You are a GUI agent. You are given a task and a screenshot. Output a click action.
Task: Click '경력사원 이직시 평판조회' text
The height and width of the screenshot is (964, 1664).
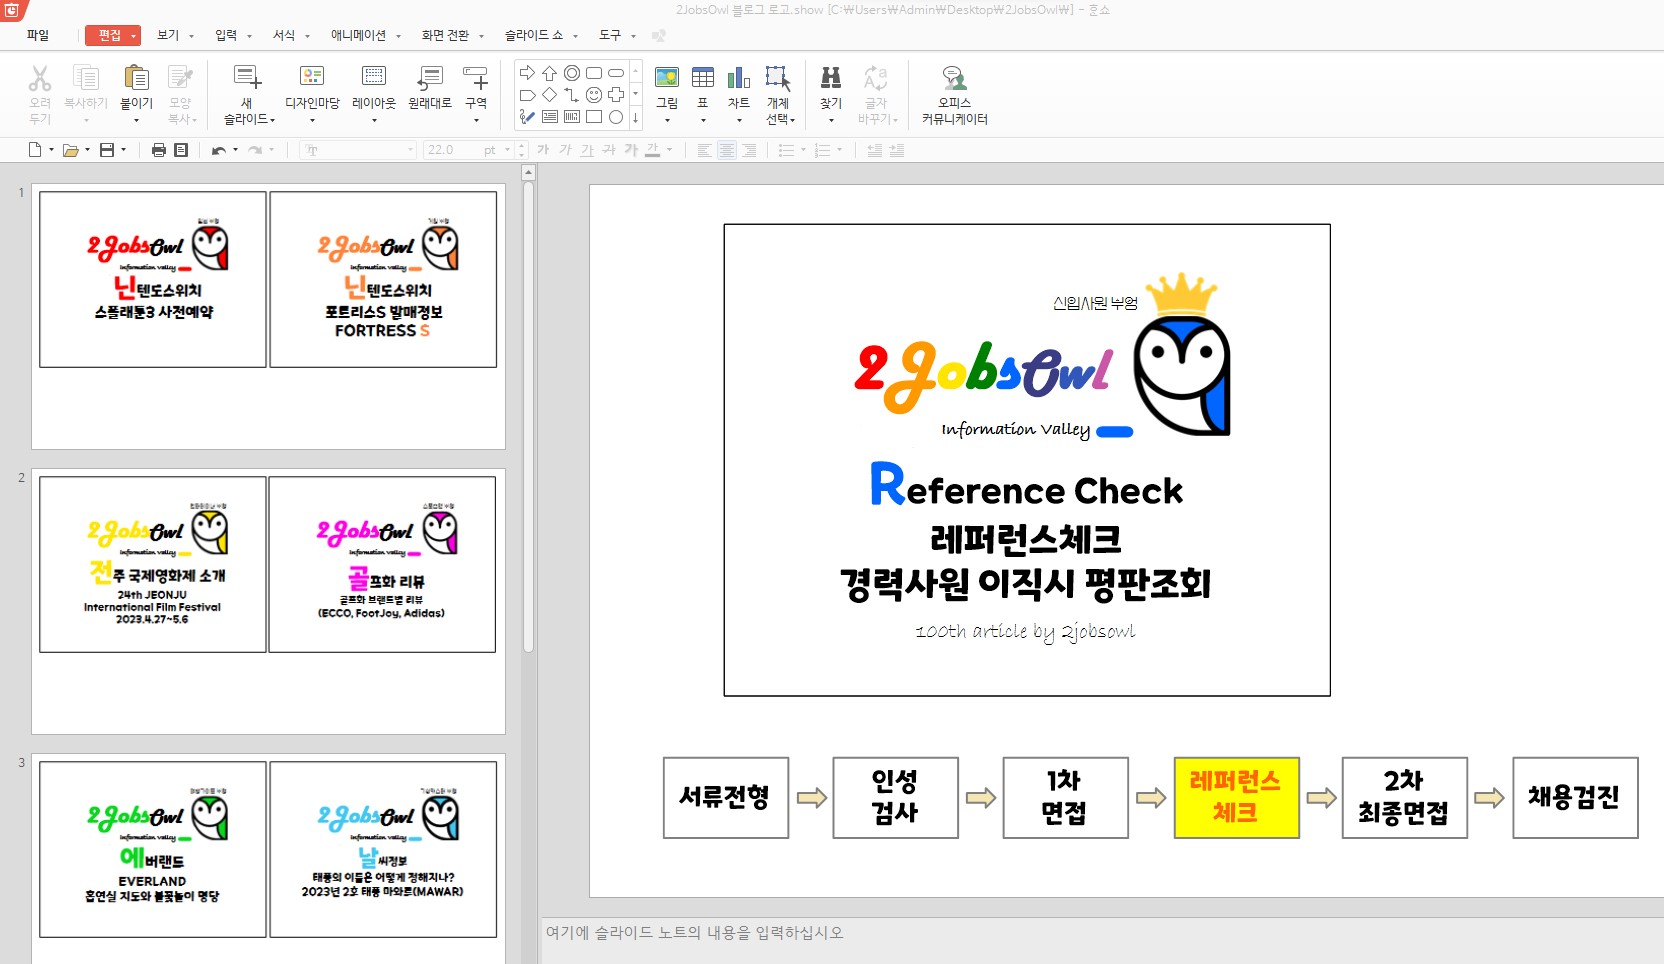coord(1026,583)
